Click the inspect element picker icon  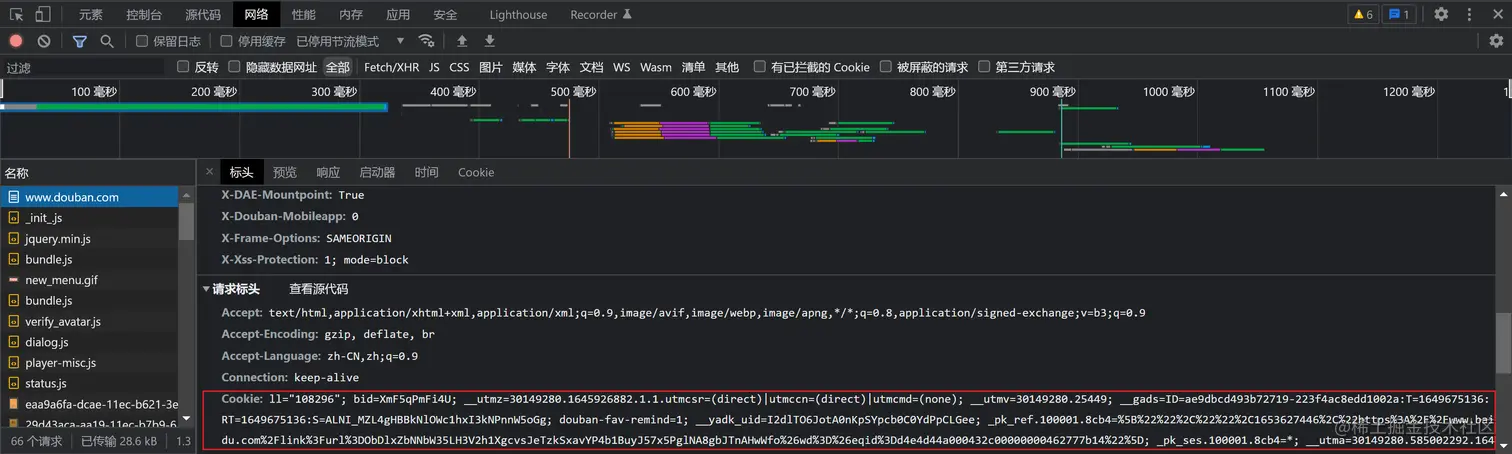pyautogui.click(x=15, y=15)
